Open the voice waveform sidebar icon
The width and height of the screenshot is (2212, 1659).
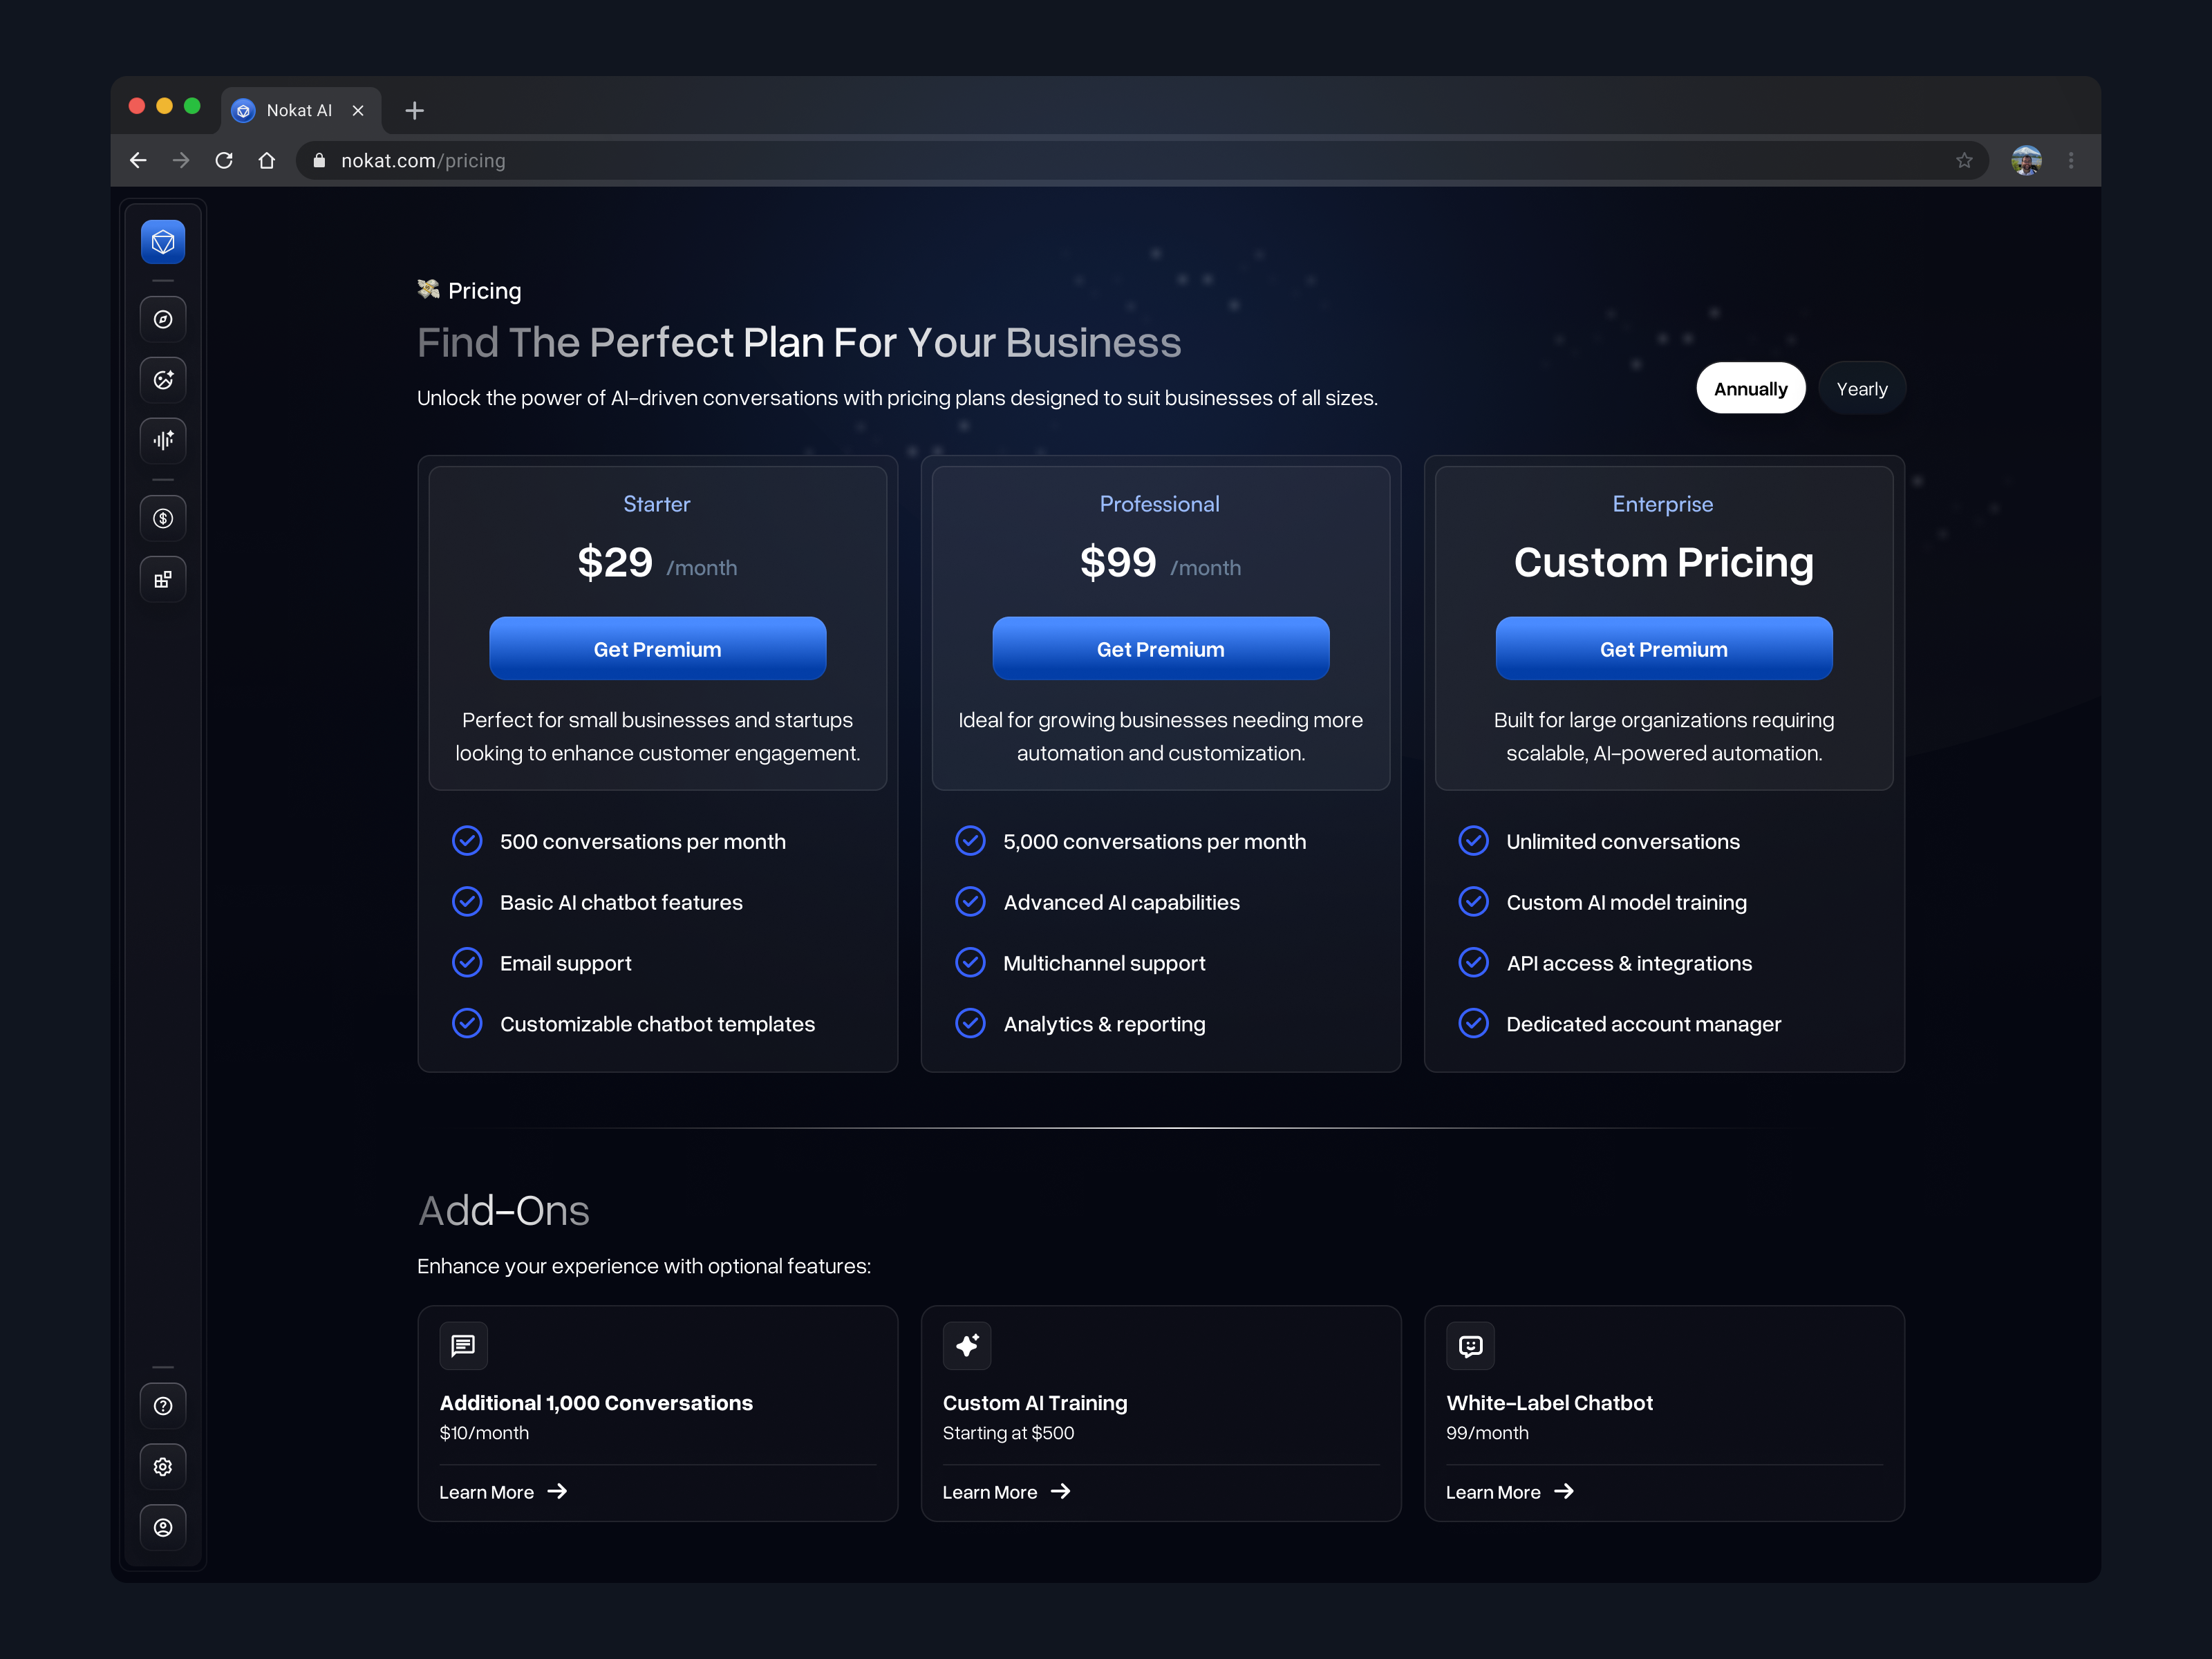click(163, 440)
